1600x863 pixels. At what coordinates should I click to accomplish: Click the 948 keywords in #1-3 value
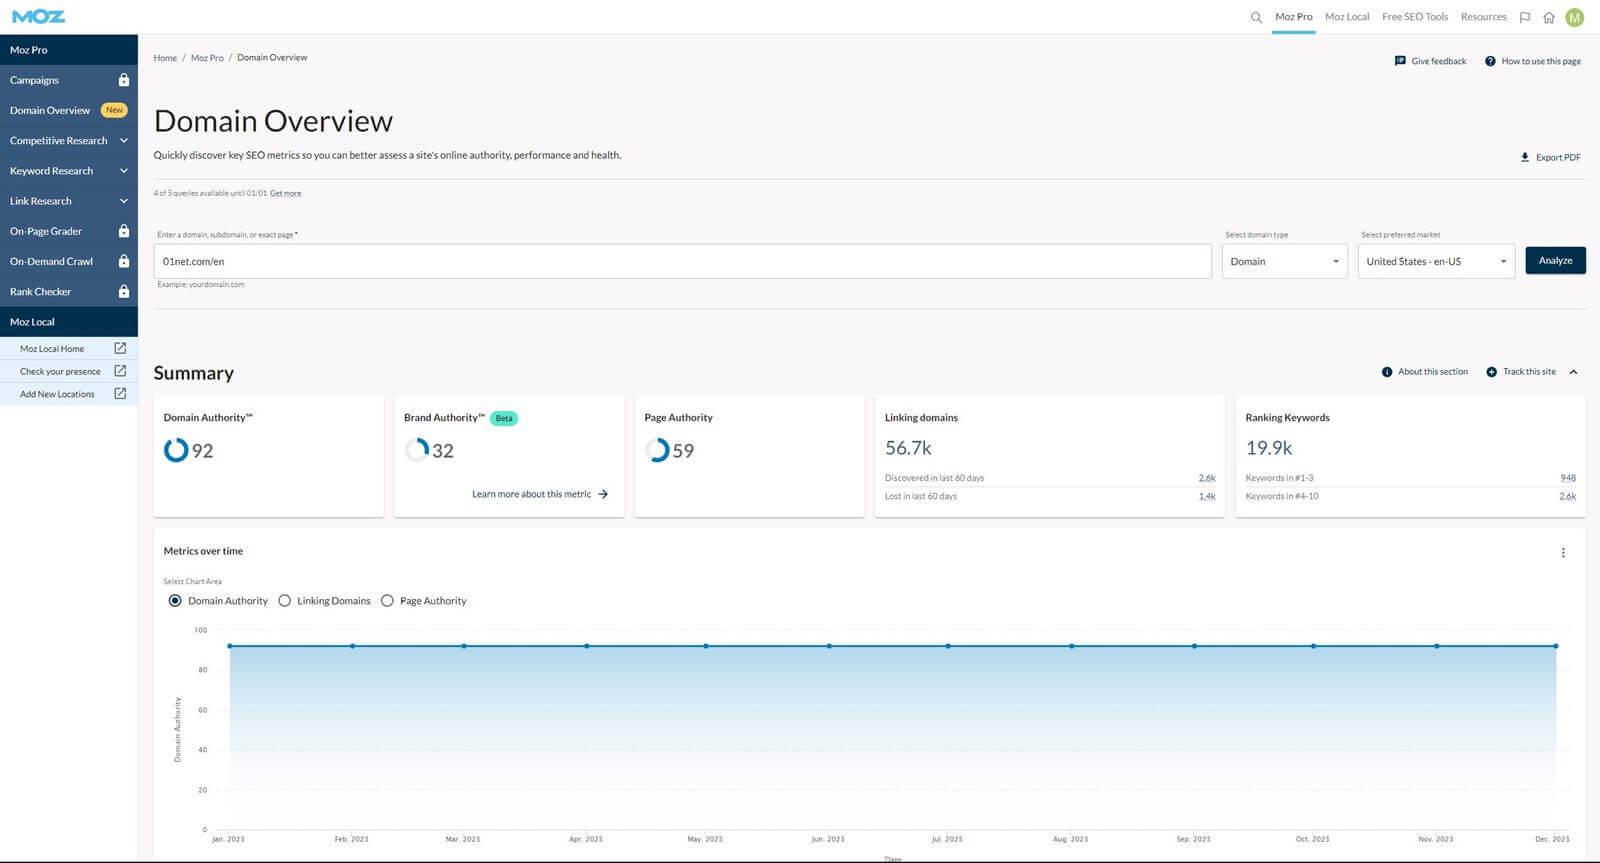[x=1568, y=478]
